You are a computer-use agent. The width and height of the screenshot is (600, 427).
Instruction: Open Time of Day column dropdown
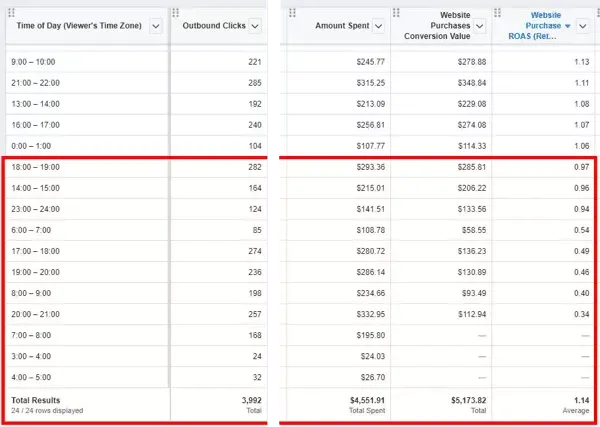coord(155,27)
